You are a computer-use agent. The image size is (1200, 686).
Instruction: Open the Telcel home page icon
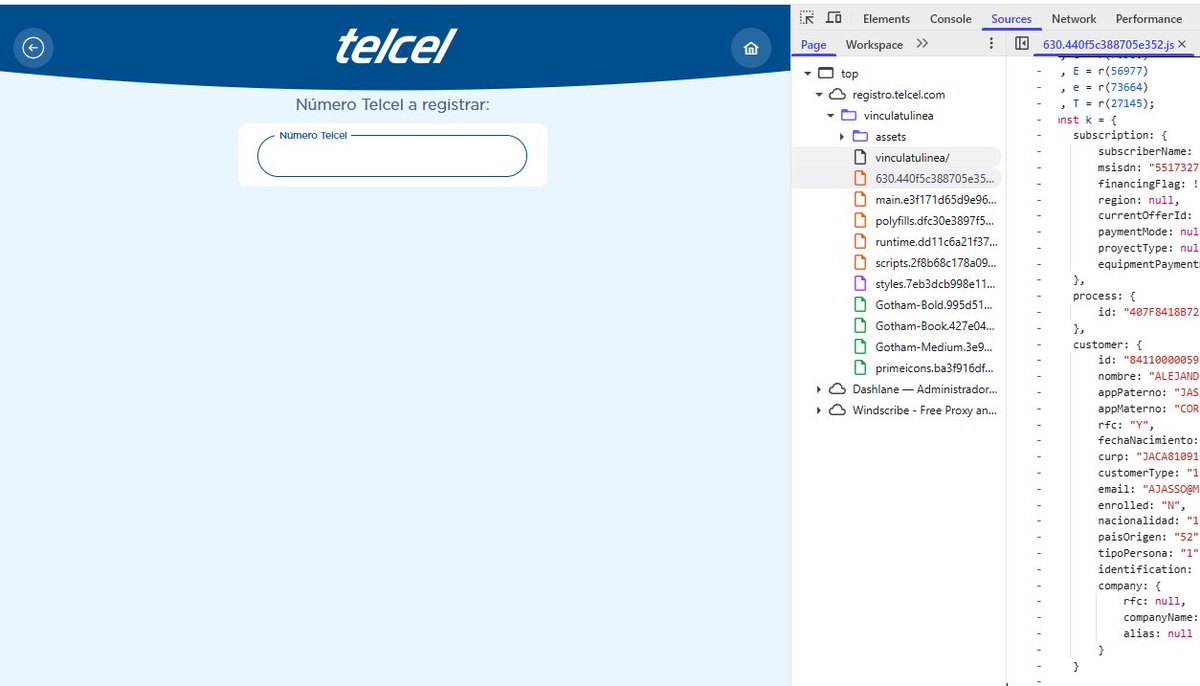pos(751,48)
